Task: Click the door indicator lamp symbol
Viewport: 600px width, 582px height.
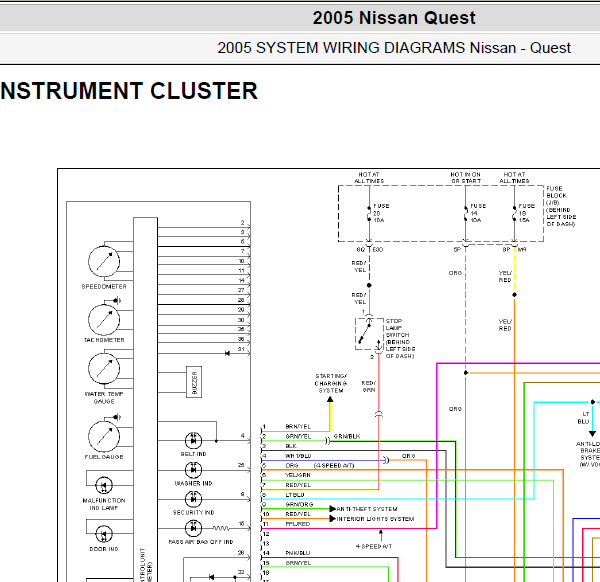Action: pos(104,535)
